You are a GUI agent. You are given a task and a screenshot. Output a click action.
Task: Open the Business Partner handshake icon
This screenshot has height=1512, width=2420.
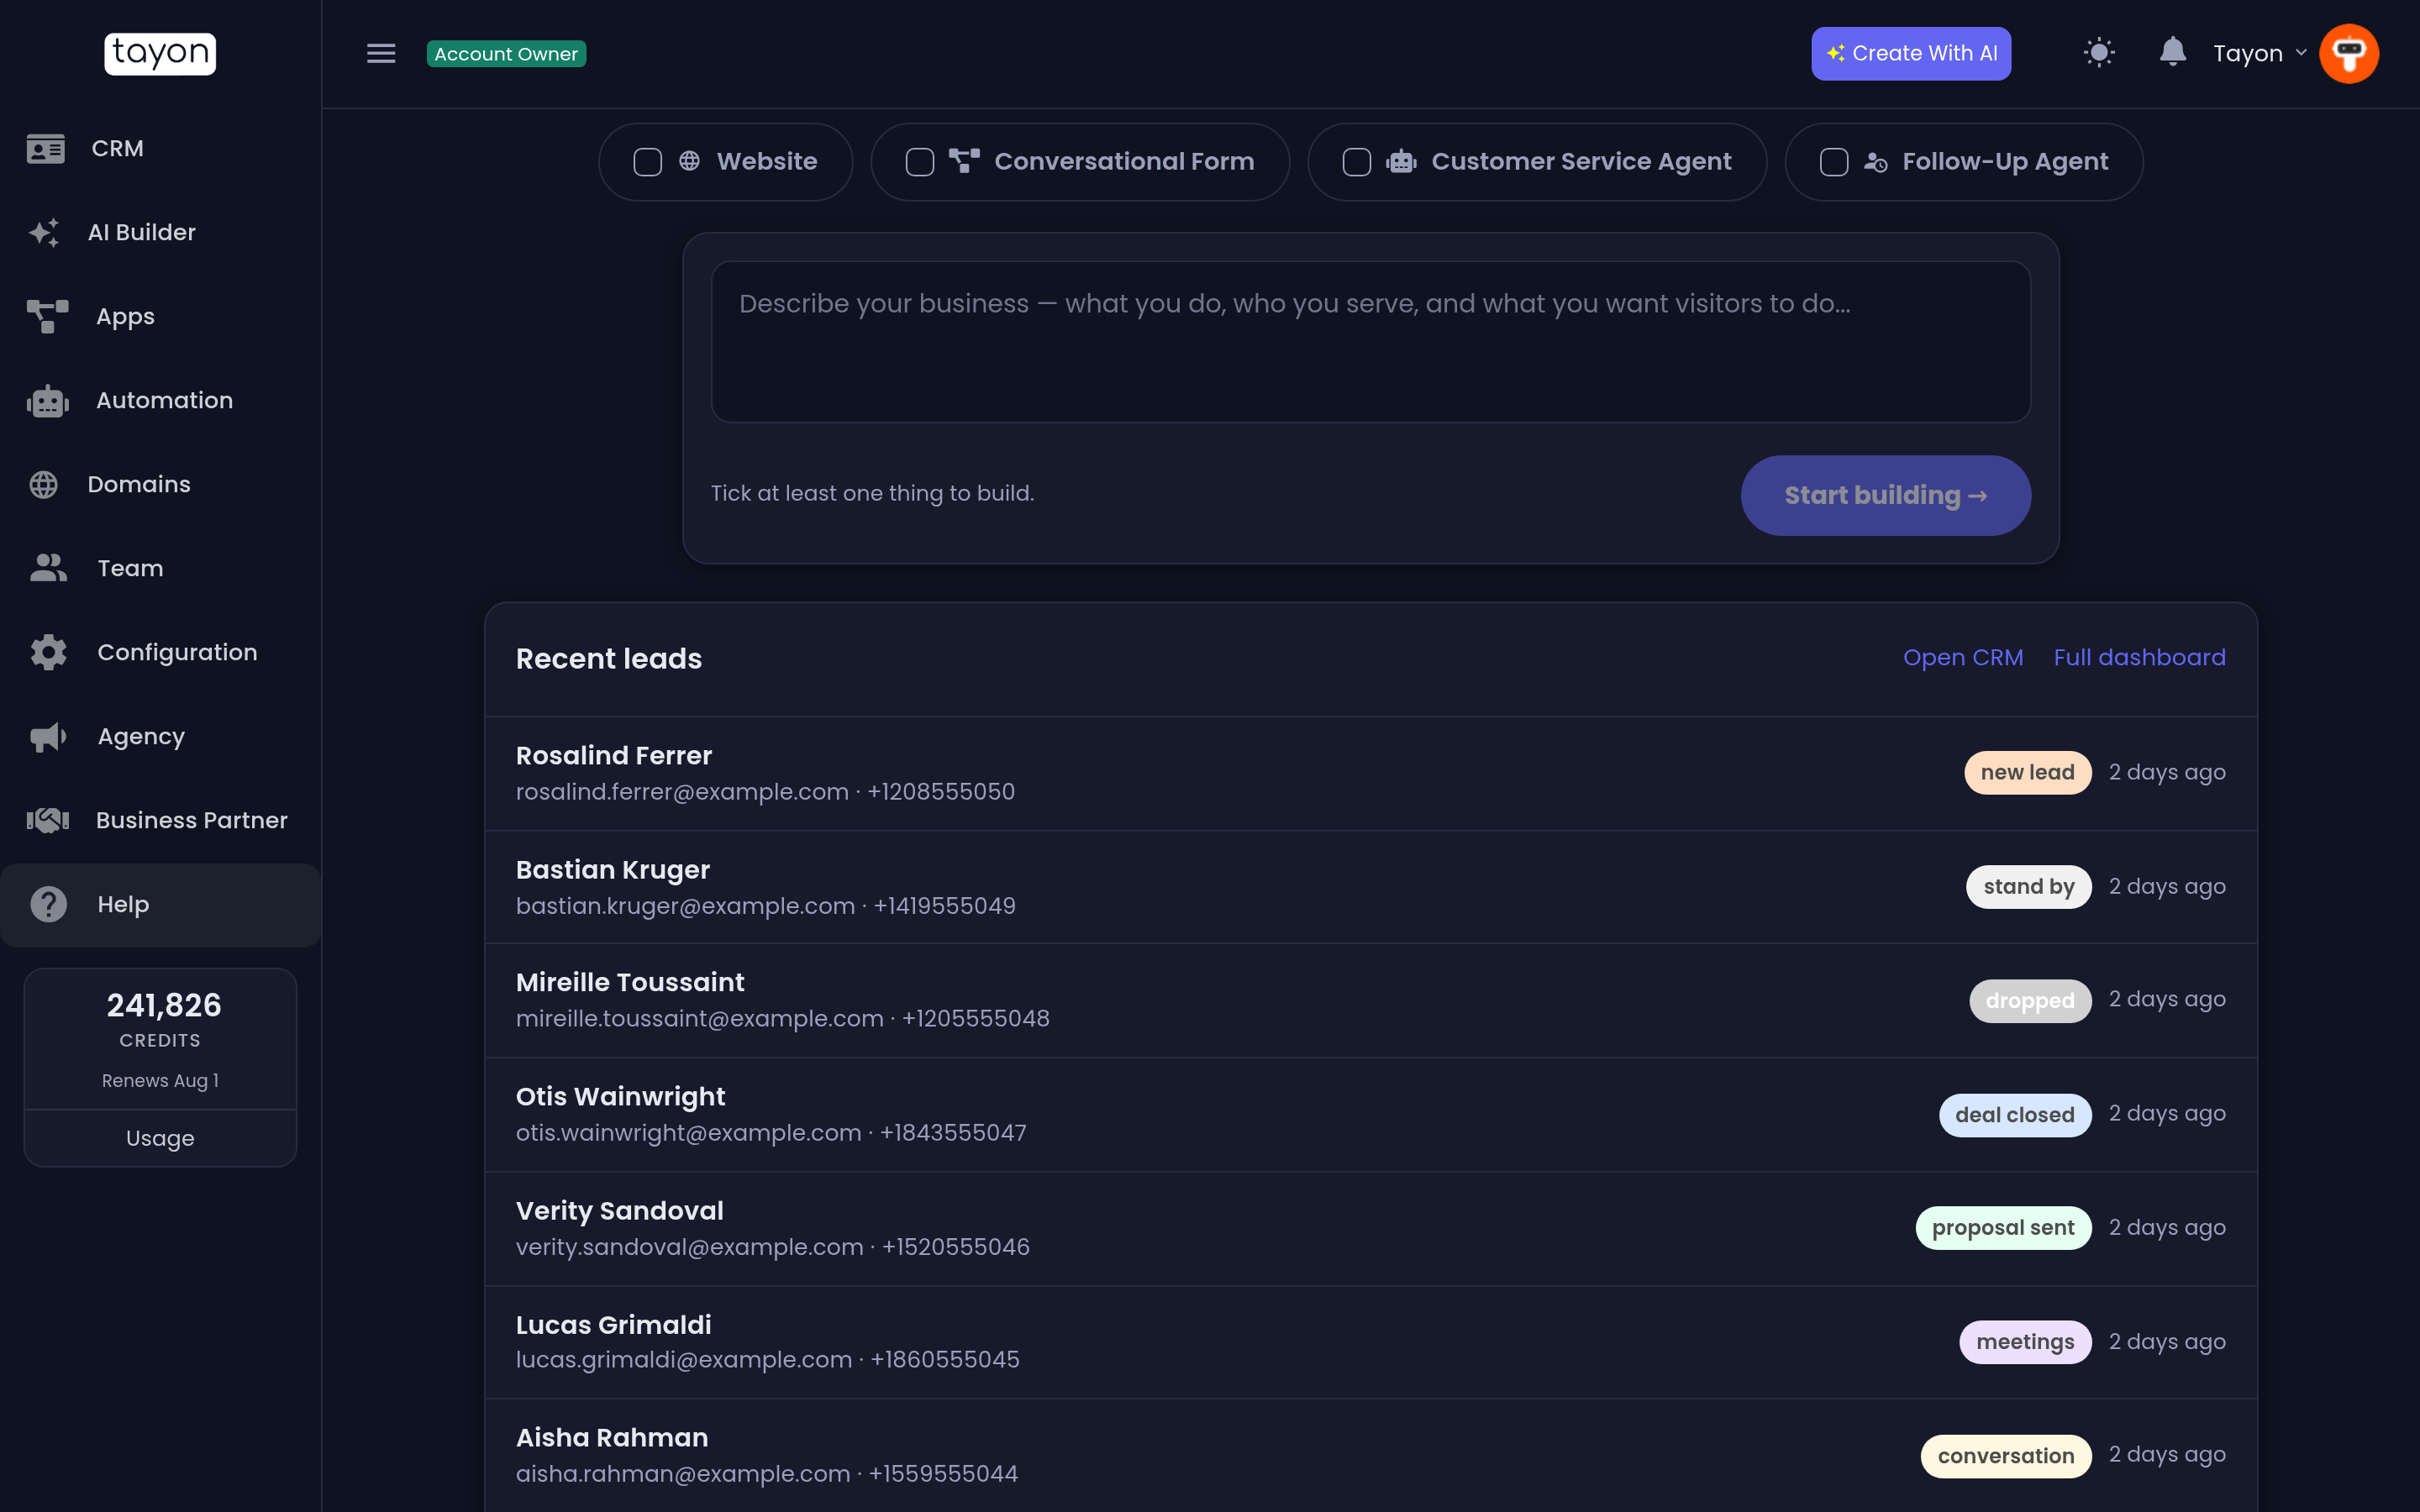coord(48,821)
